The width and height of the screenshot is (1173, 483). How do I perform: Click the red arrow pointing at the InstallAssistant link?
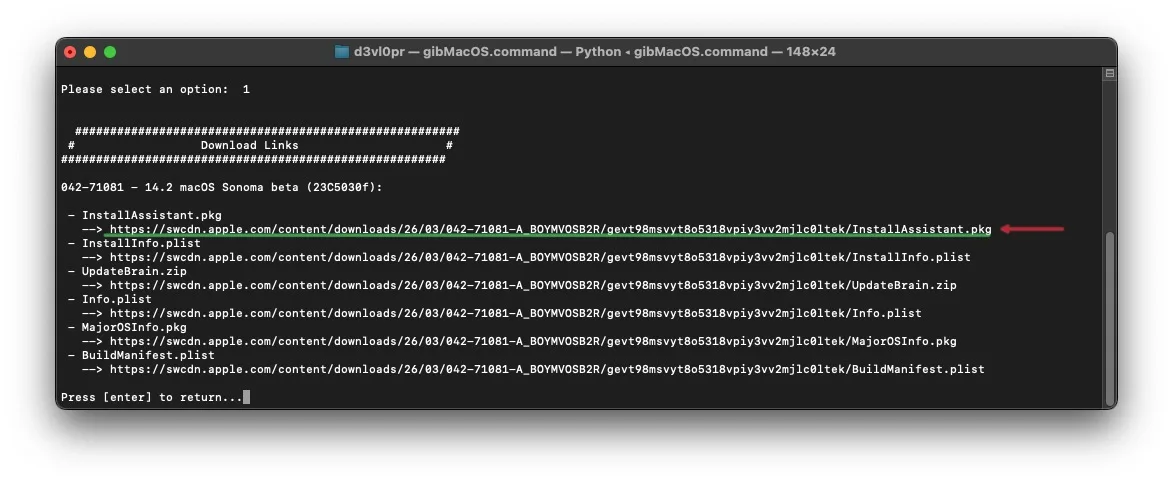click(1032, 229)
